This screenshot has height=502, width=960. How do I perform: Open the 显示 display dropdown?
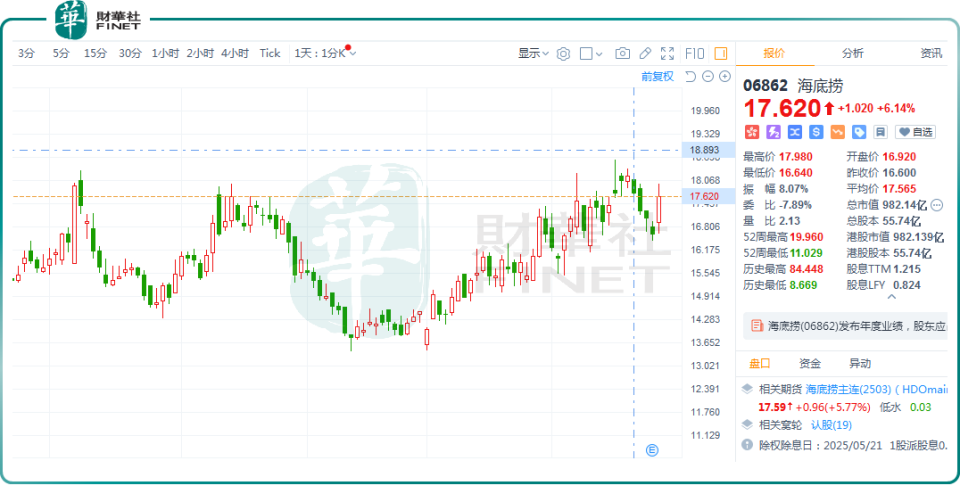coord(533,53)
